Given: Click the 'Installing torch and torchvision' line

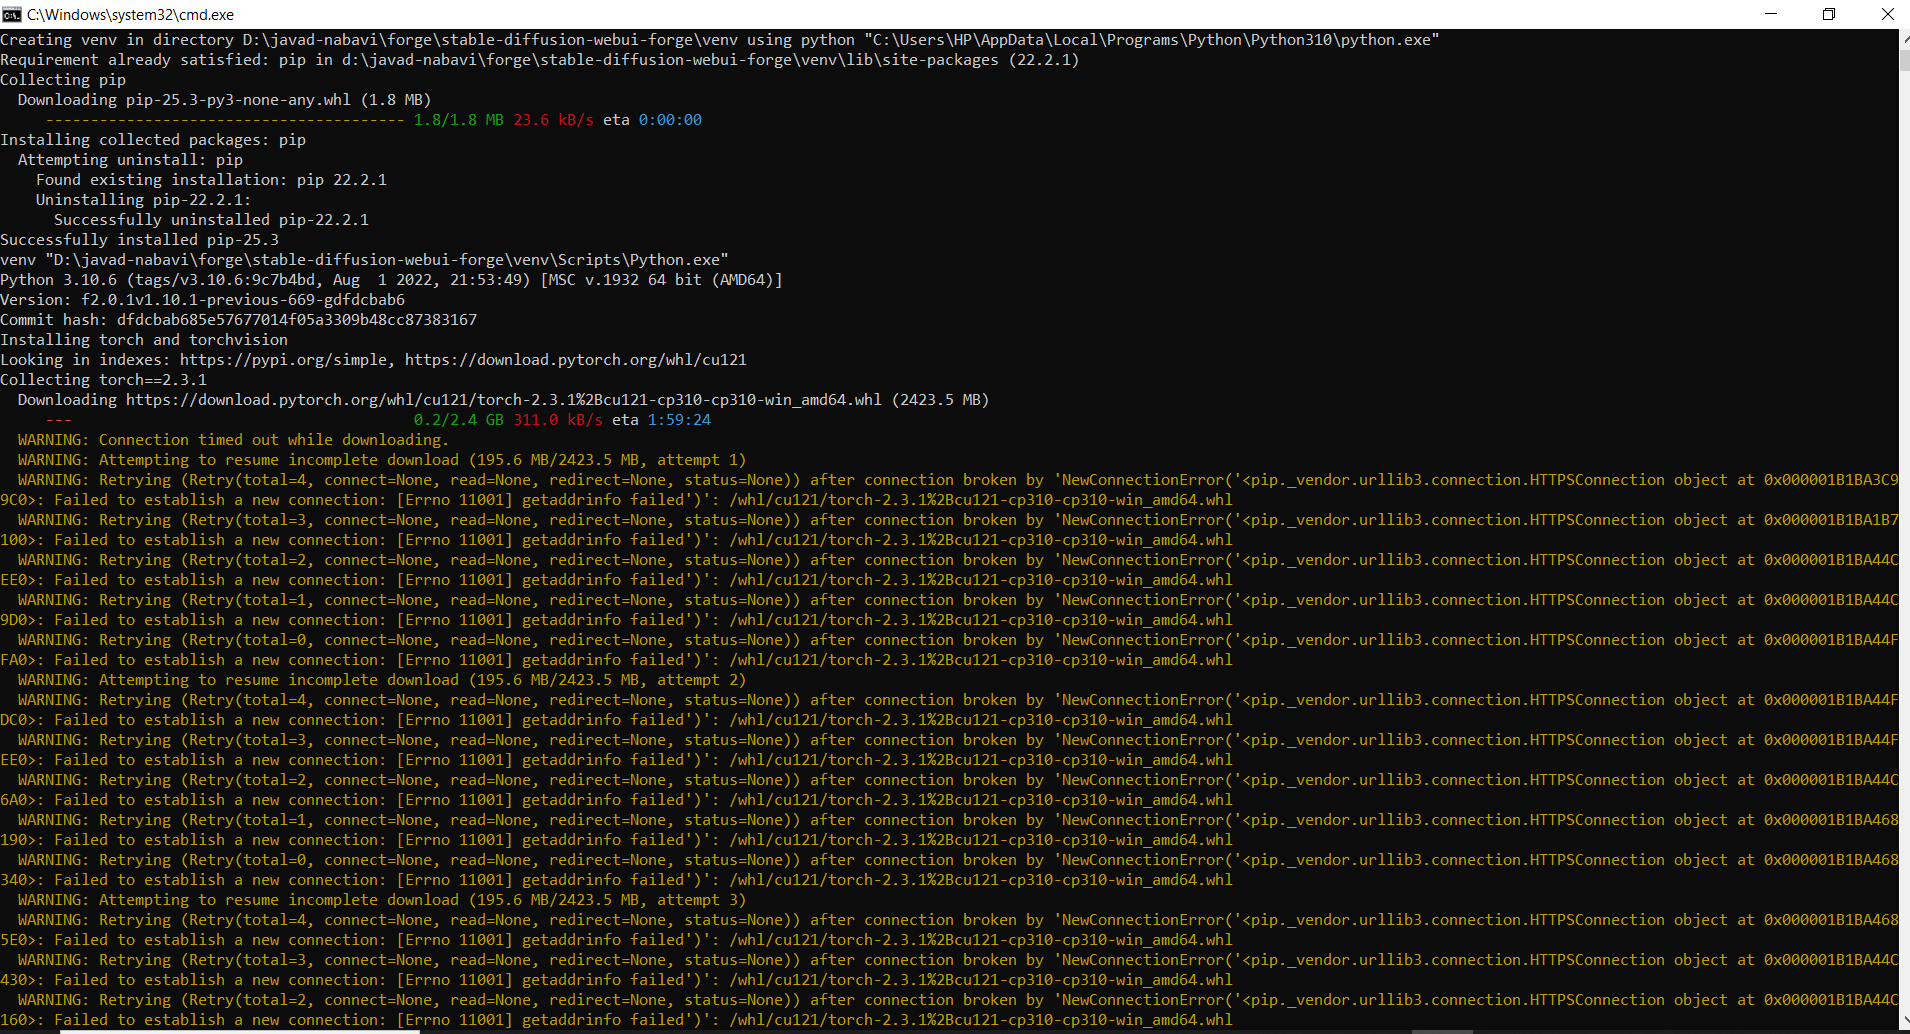Looking at the screenshot, I should (144, 340).
